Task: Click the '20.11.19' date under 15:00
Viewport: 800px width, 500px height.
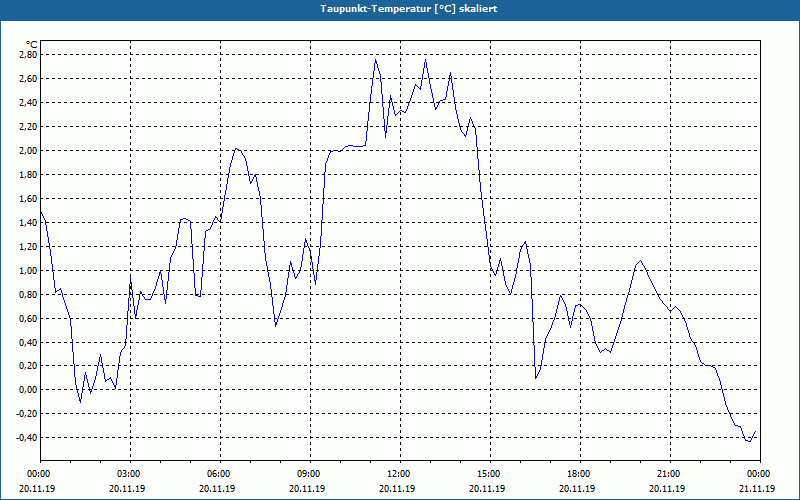Action: click(487, 489)
